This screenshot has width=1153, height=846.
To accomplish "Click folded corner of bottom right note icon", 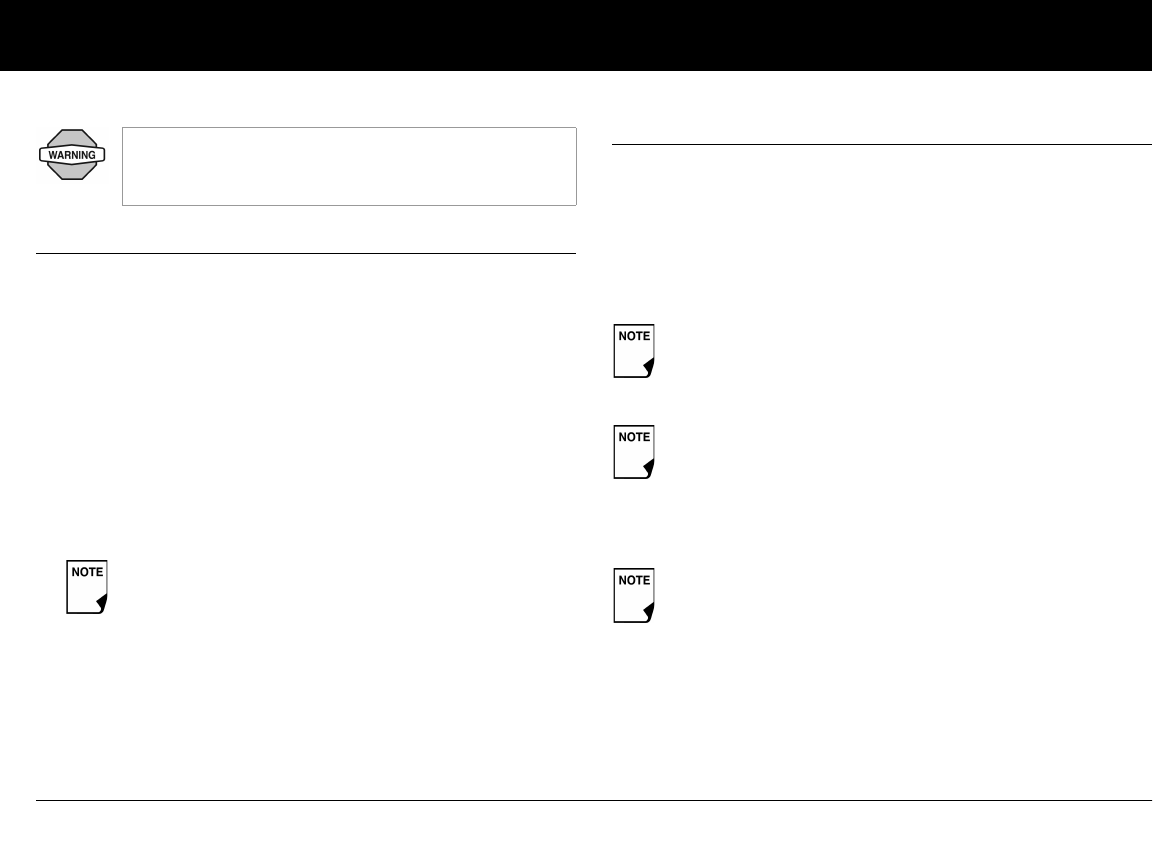I will click(648, 612).
